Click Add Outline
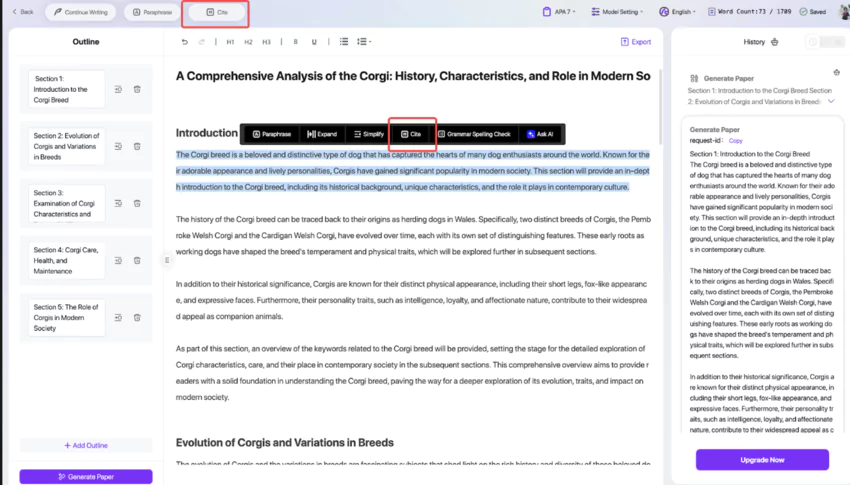Viewport: 850px width, 485px height. [86, 445]
